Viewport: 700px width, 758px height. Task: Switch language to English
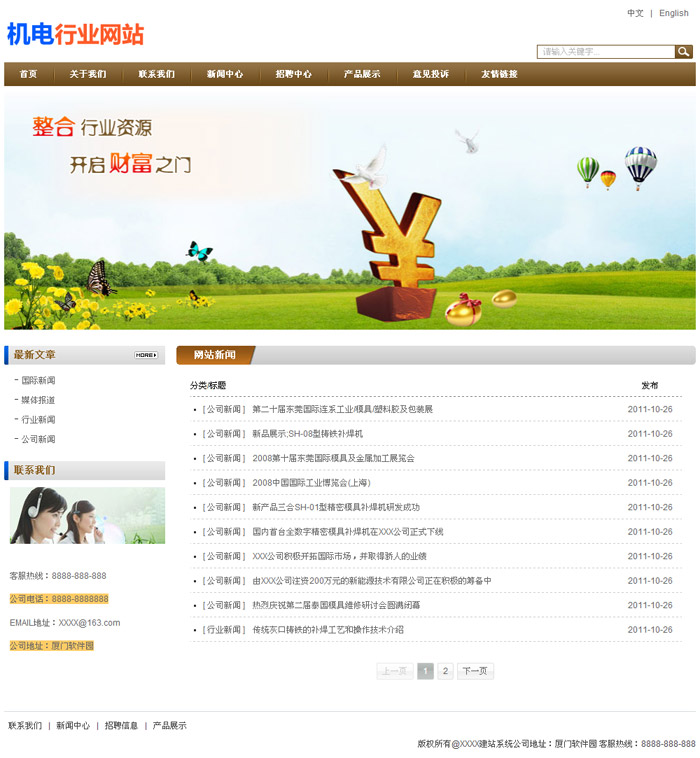[673, 14]
